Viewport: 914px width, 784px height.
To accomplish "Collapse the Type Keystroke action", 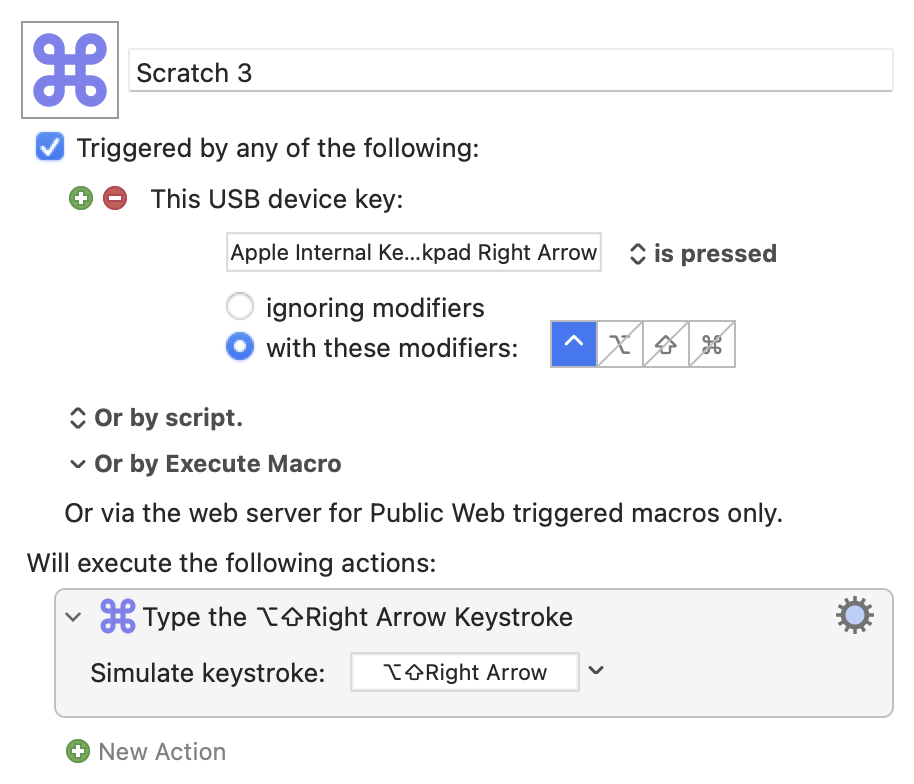I will 73,617.
